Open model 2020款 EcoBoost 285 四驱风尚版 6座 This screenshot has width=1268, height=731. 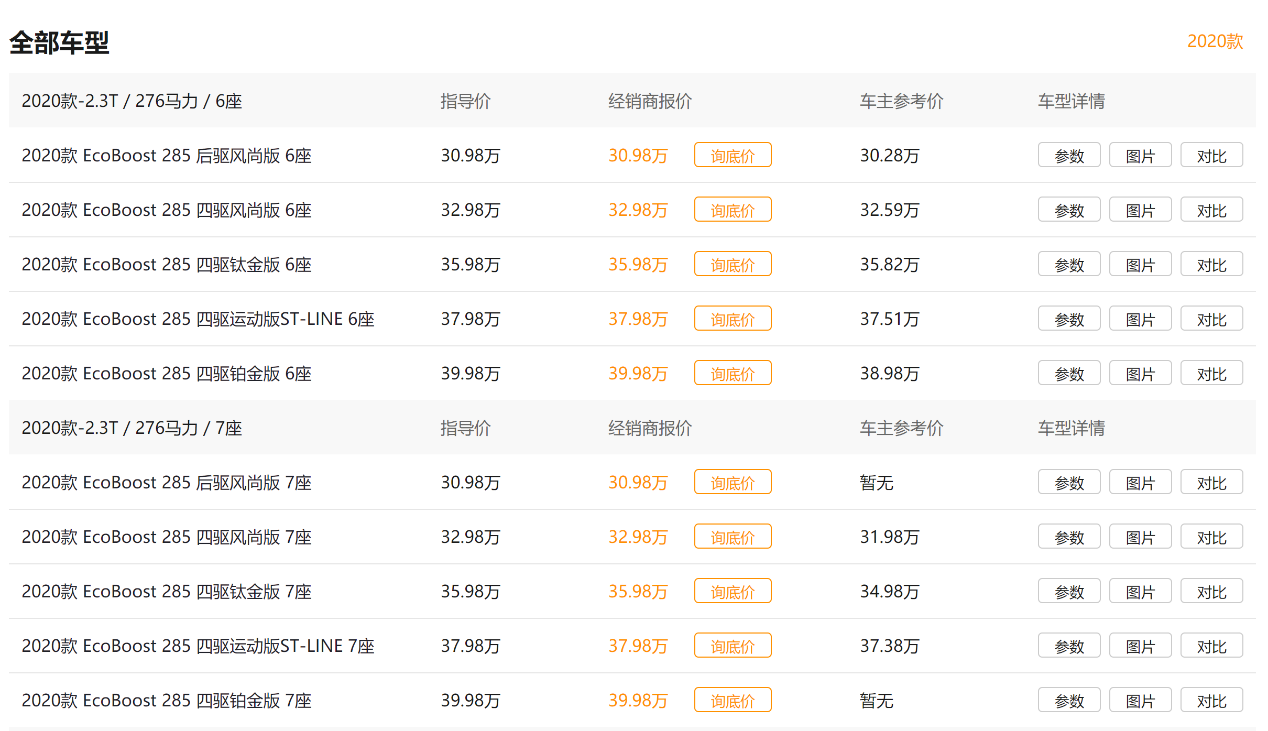(x=167, y=210)
